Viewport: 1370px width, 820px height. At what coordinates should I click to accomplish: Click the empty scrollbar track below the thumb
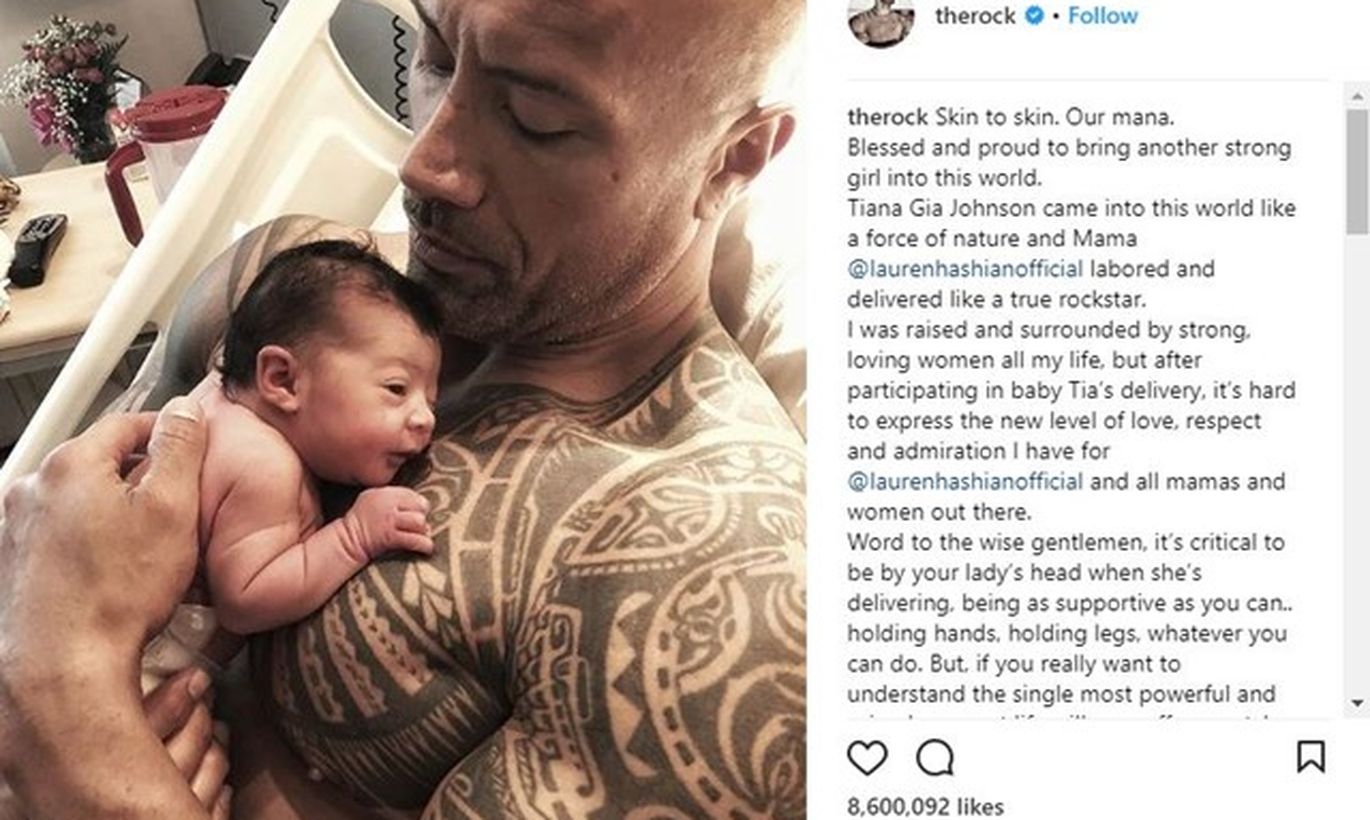(1357, 464)
